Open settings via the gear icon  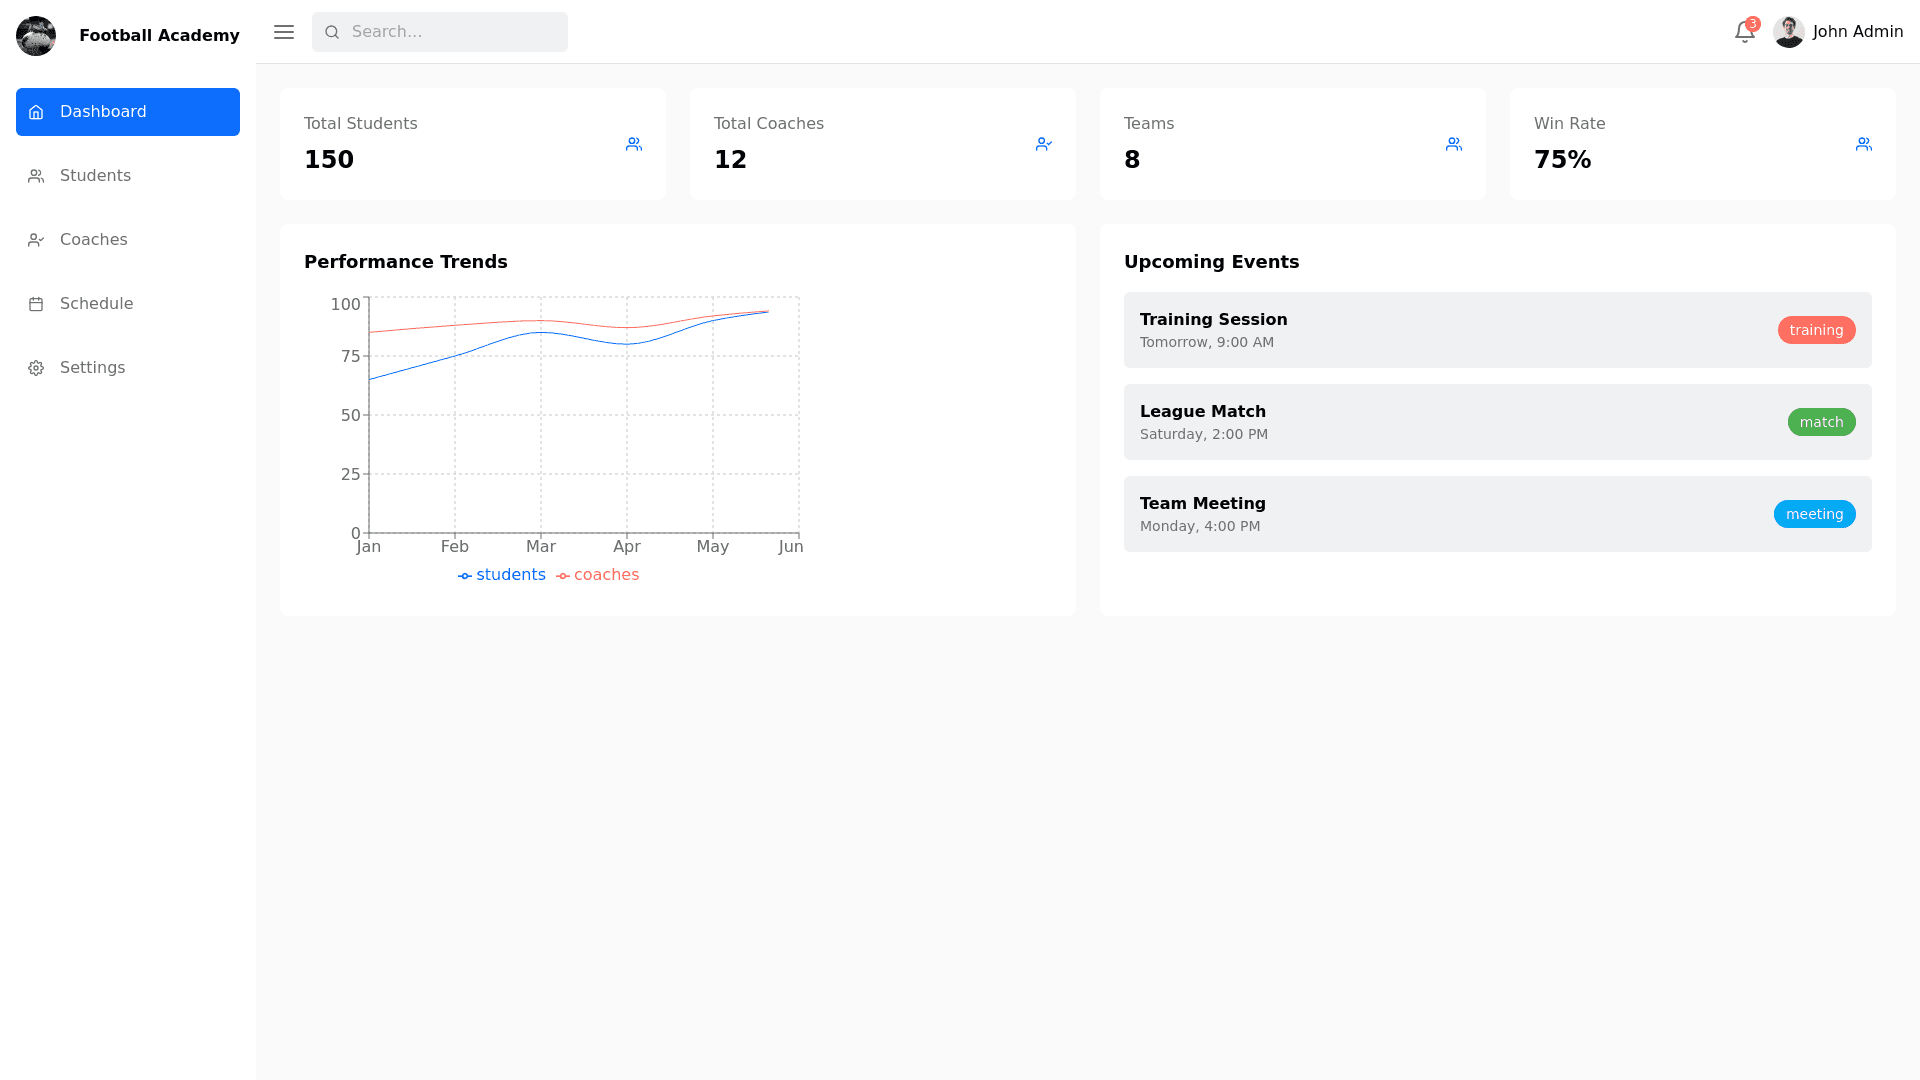(x=36, y=367)
